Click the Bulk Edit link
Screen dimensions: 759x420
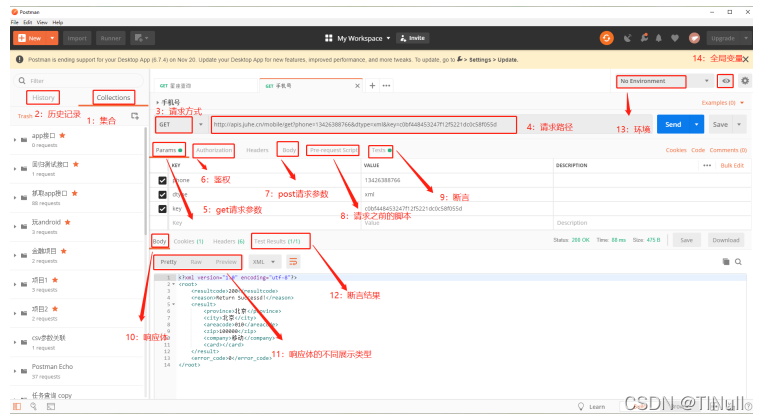click(x=732, y=165)
